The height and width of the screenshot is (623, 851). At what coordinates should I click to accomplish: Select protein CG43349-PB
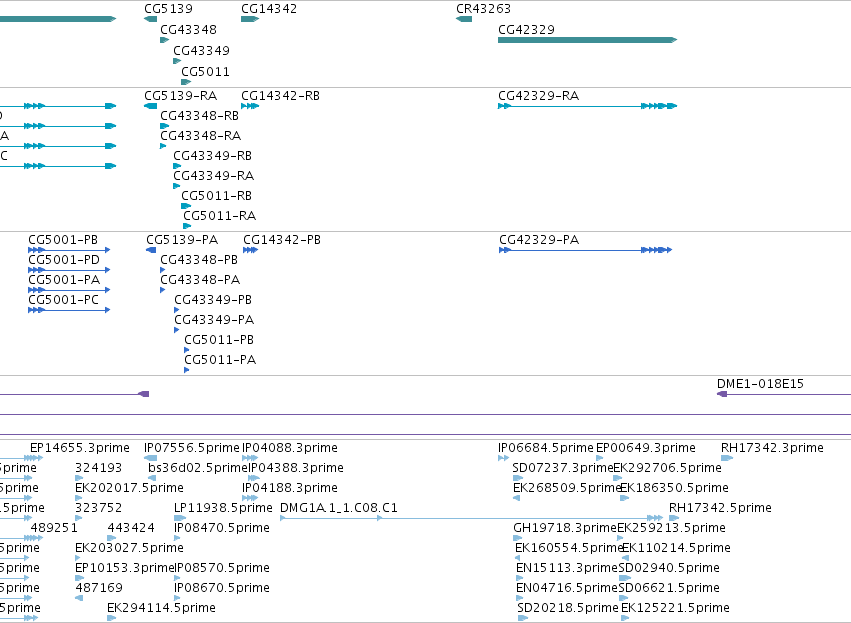(176, 310)
